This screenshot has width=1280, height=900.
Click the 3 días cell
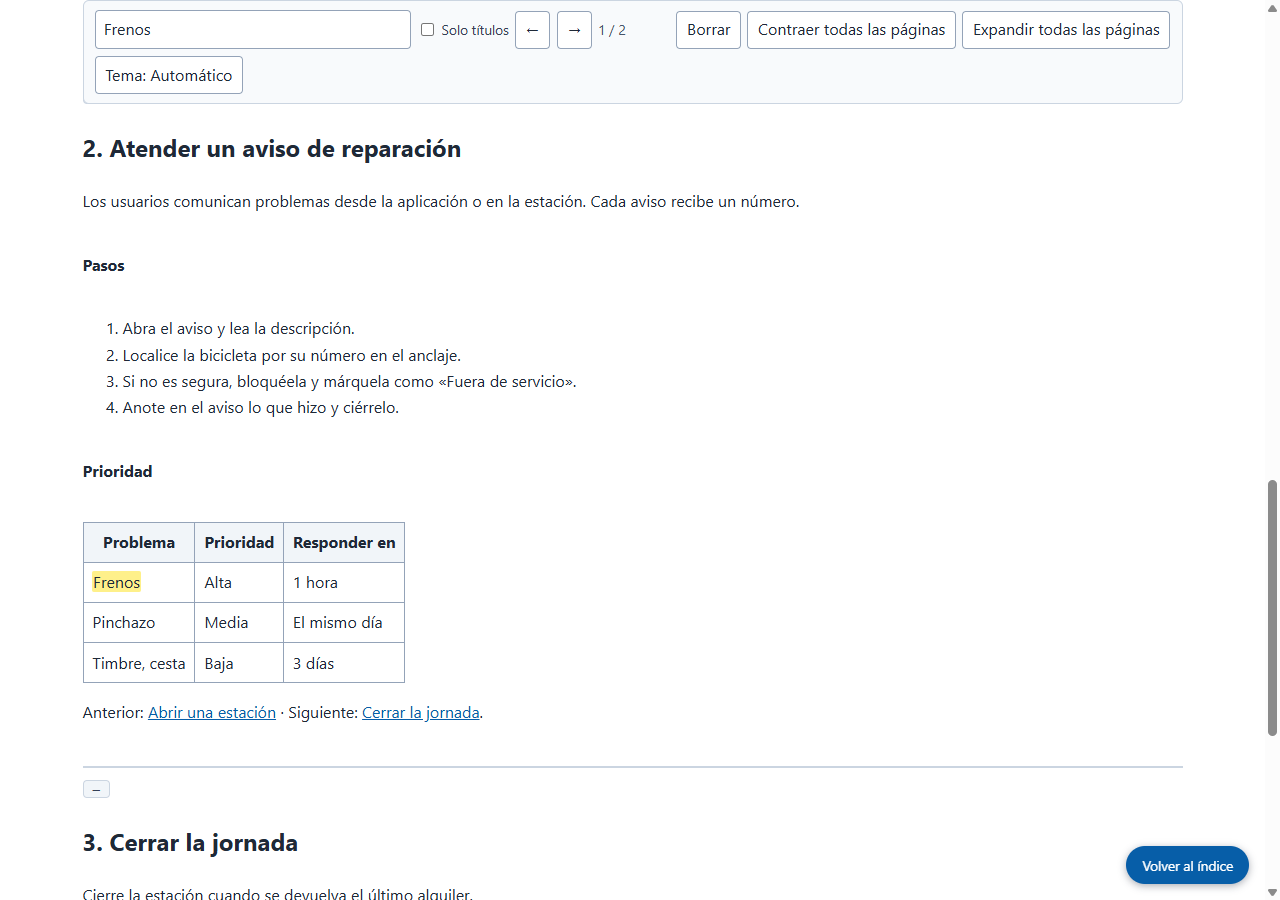(344, 663)
